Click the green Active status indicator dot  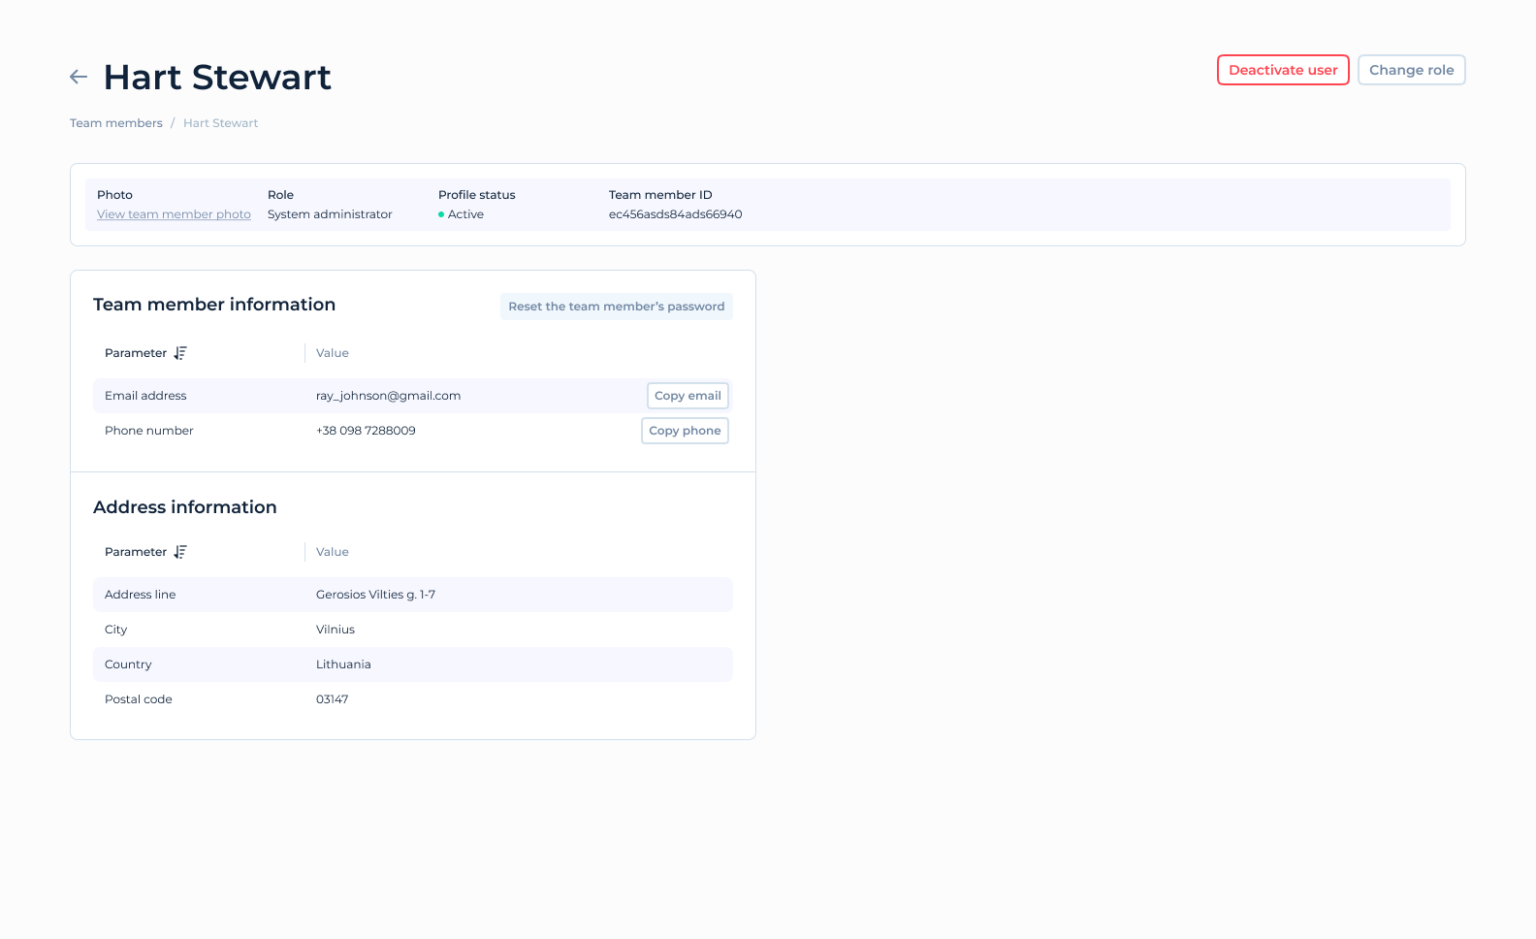(441, 214)
